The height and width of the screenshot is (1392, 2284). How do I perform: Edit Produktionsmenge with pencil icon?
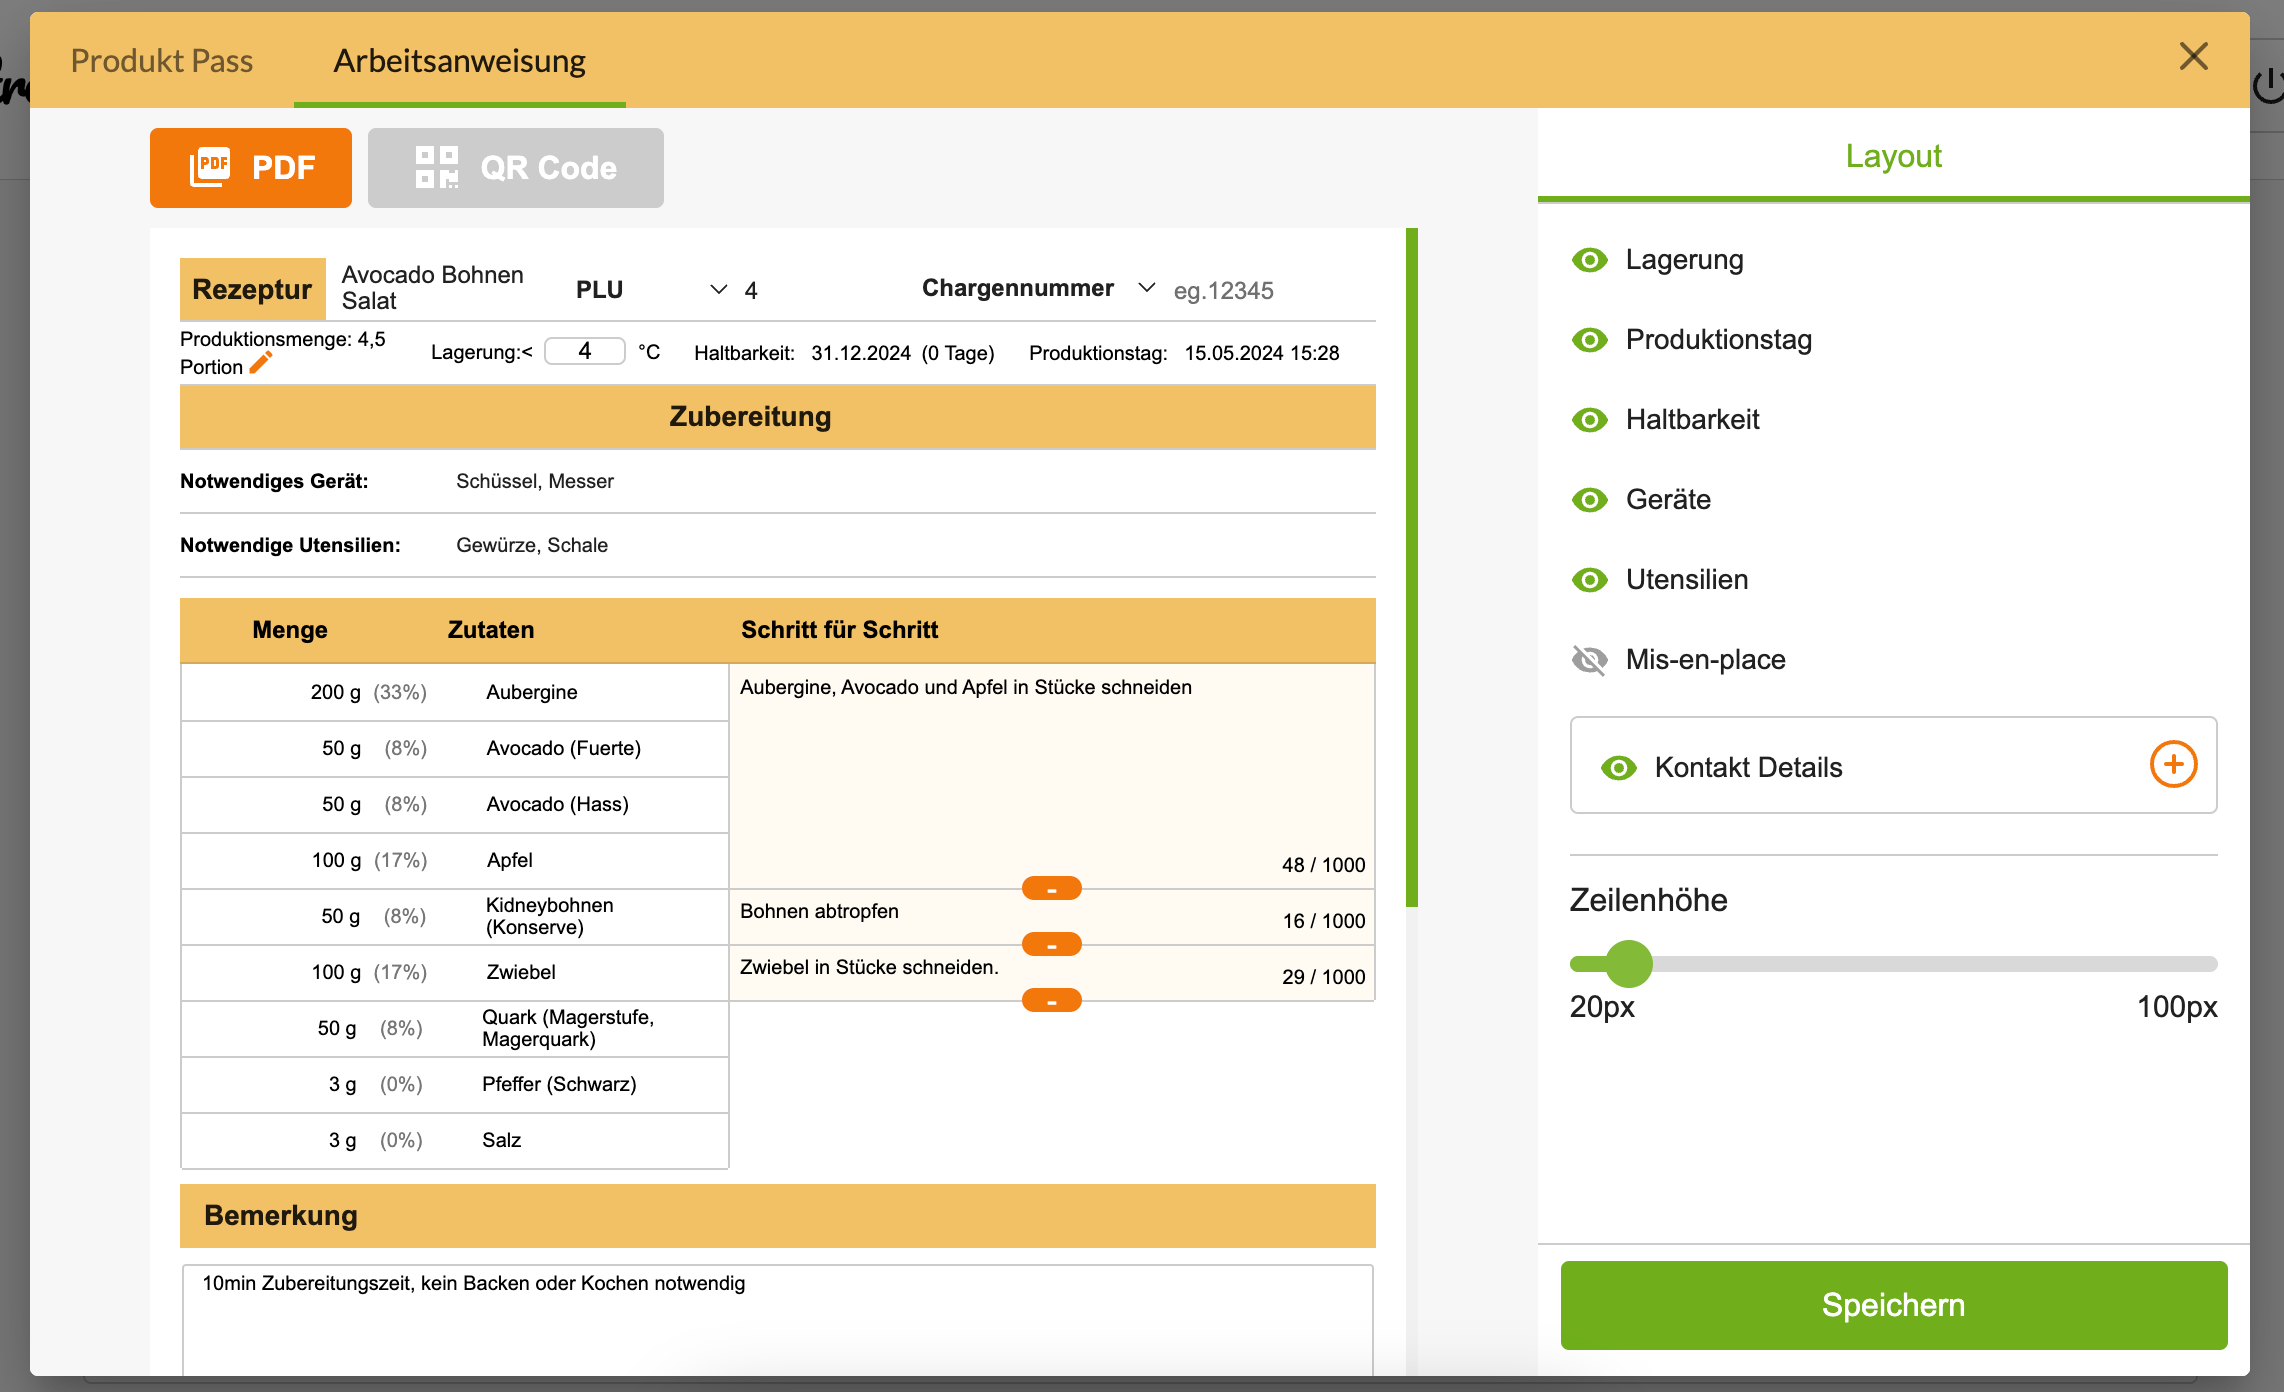pyautogui.click(x=260, y=364)
